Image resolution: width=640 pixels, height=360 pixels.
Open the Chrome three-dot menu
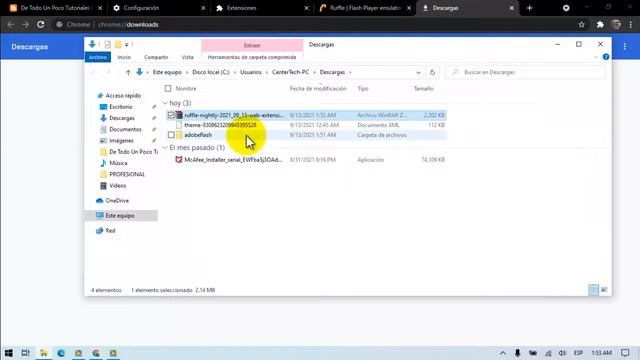(631, 24)
